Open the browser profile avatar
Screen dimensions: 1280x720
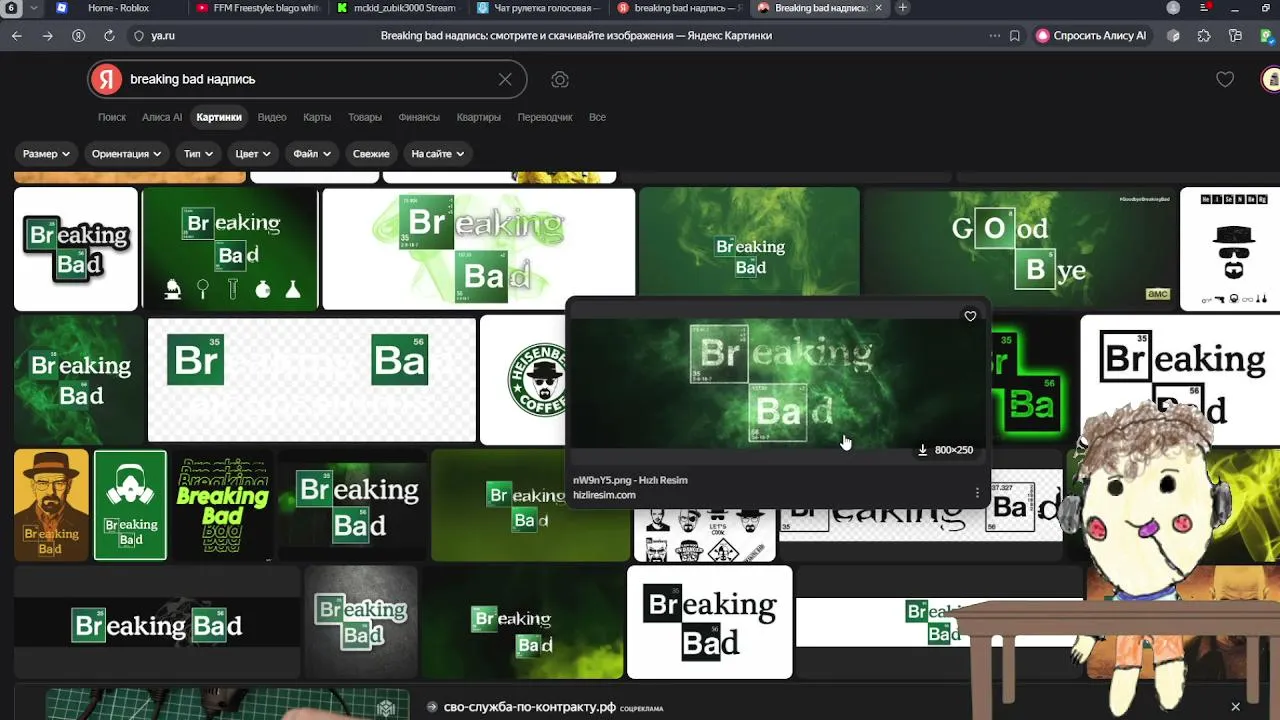click(x=1173, y=8)
